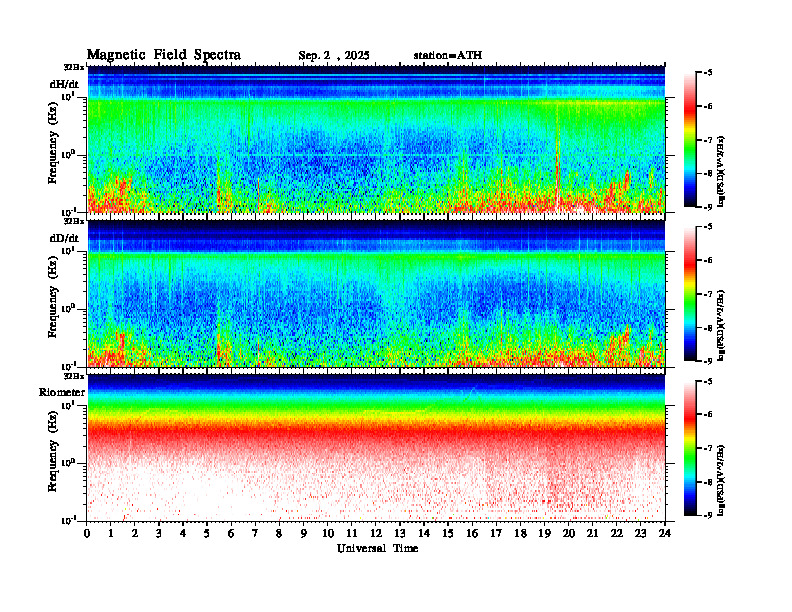Click the dD/dt spectrogram plot
792x612 pixels.
pos(376,293)
